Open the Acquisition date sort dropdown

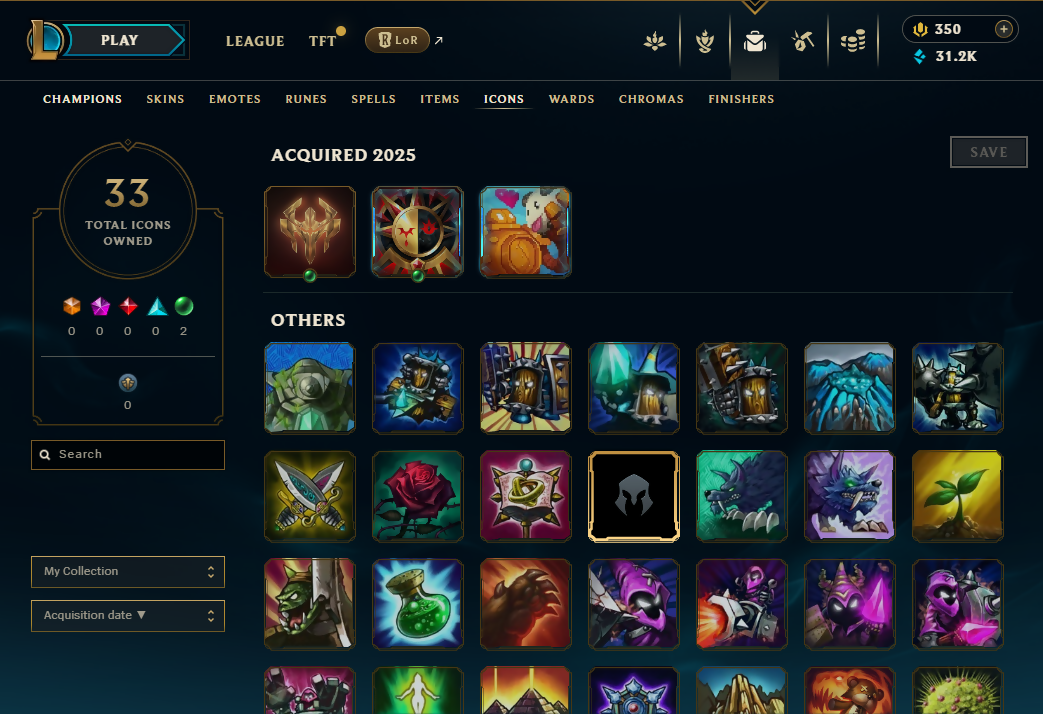(128, 616)
